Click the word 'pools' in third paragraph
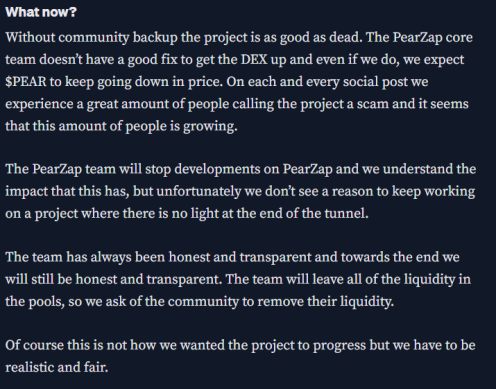 [46, 302]
